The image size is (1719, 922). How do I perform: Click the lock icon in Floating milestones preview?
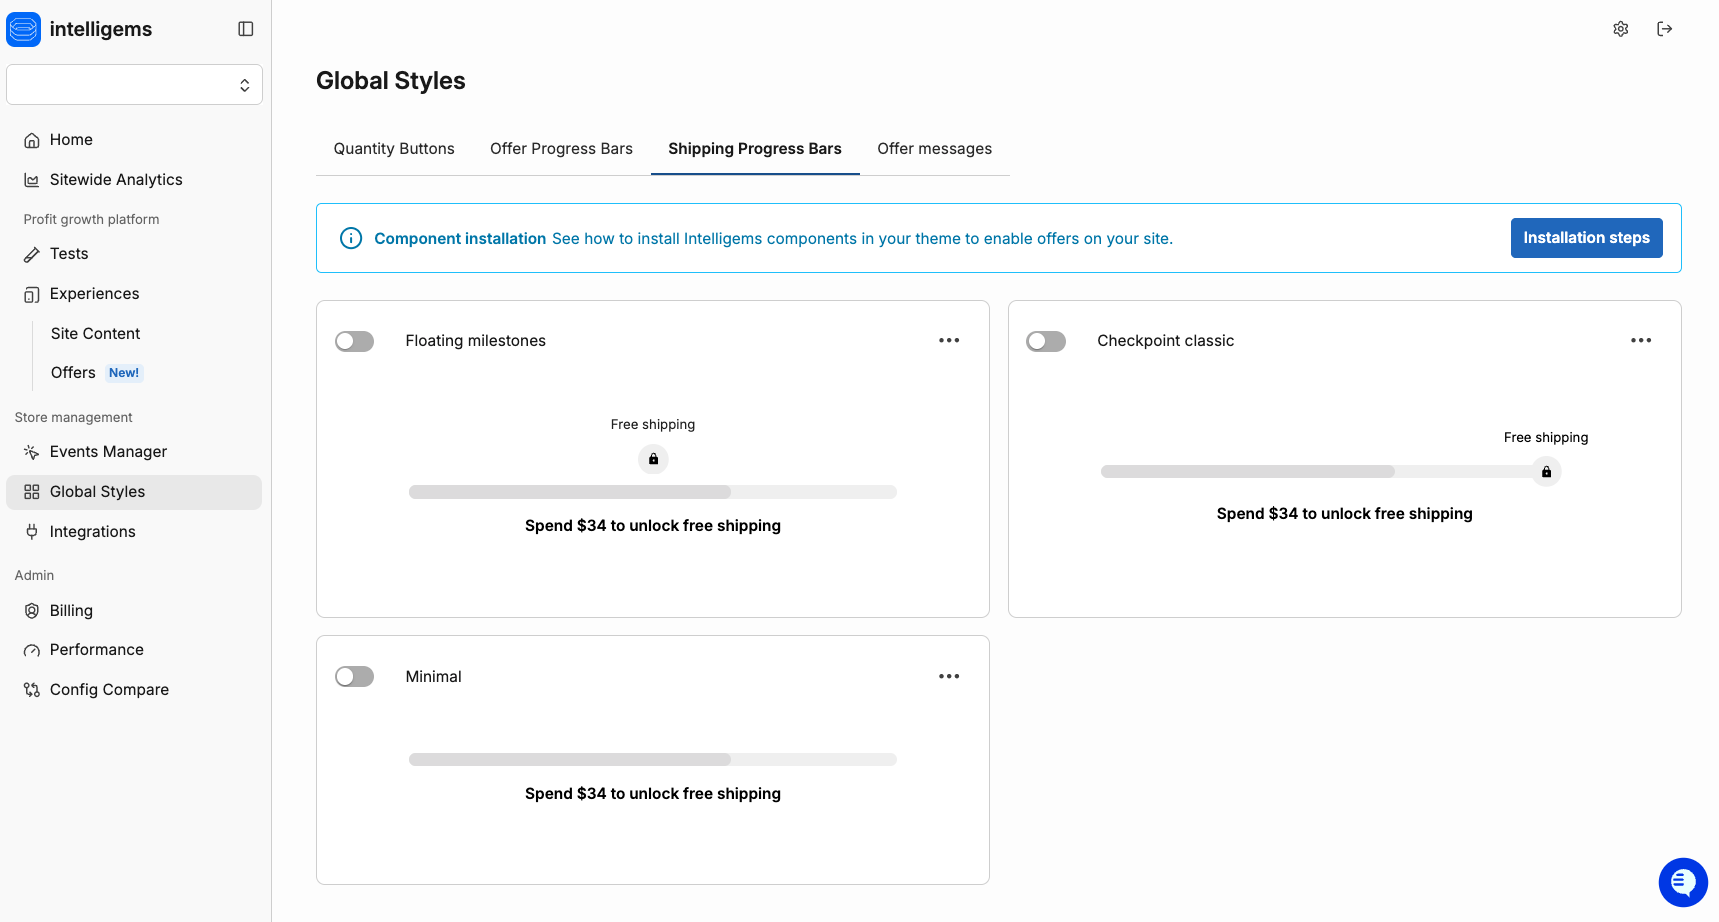(x=653, y=459)
